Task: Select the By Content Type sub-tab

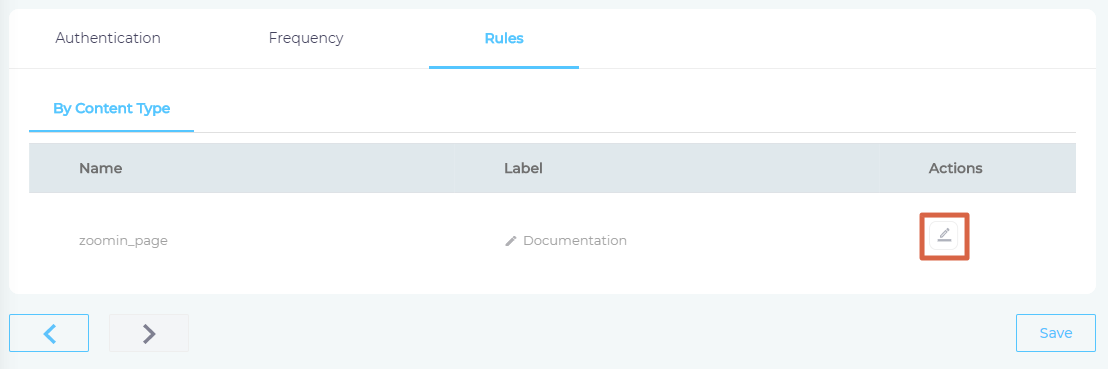Action: point(112,108)
